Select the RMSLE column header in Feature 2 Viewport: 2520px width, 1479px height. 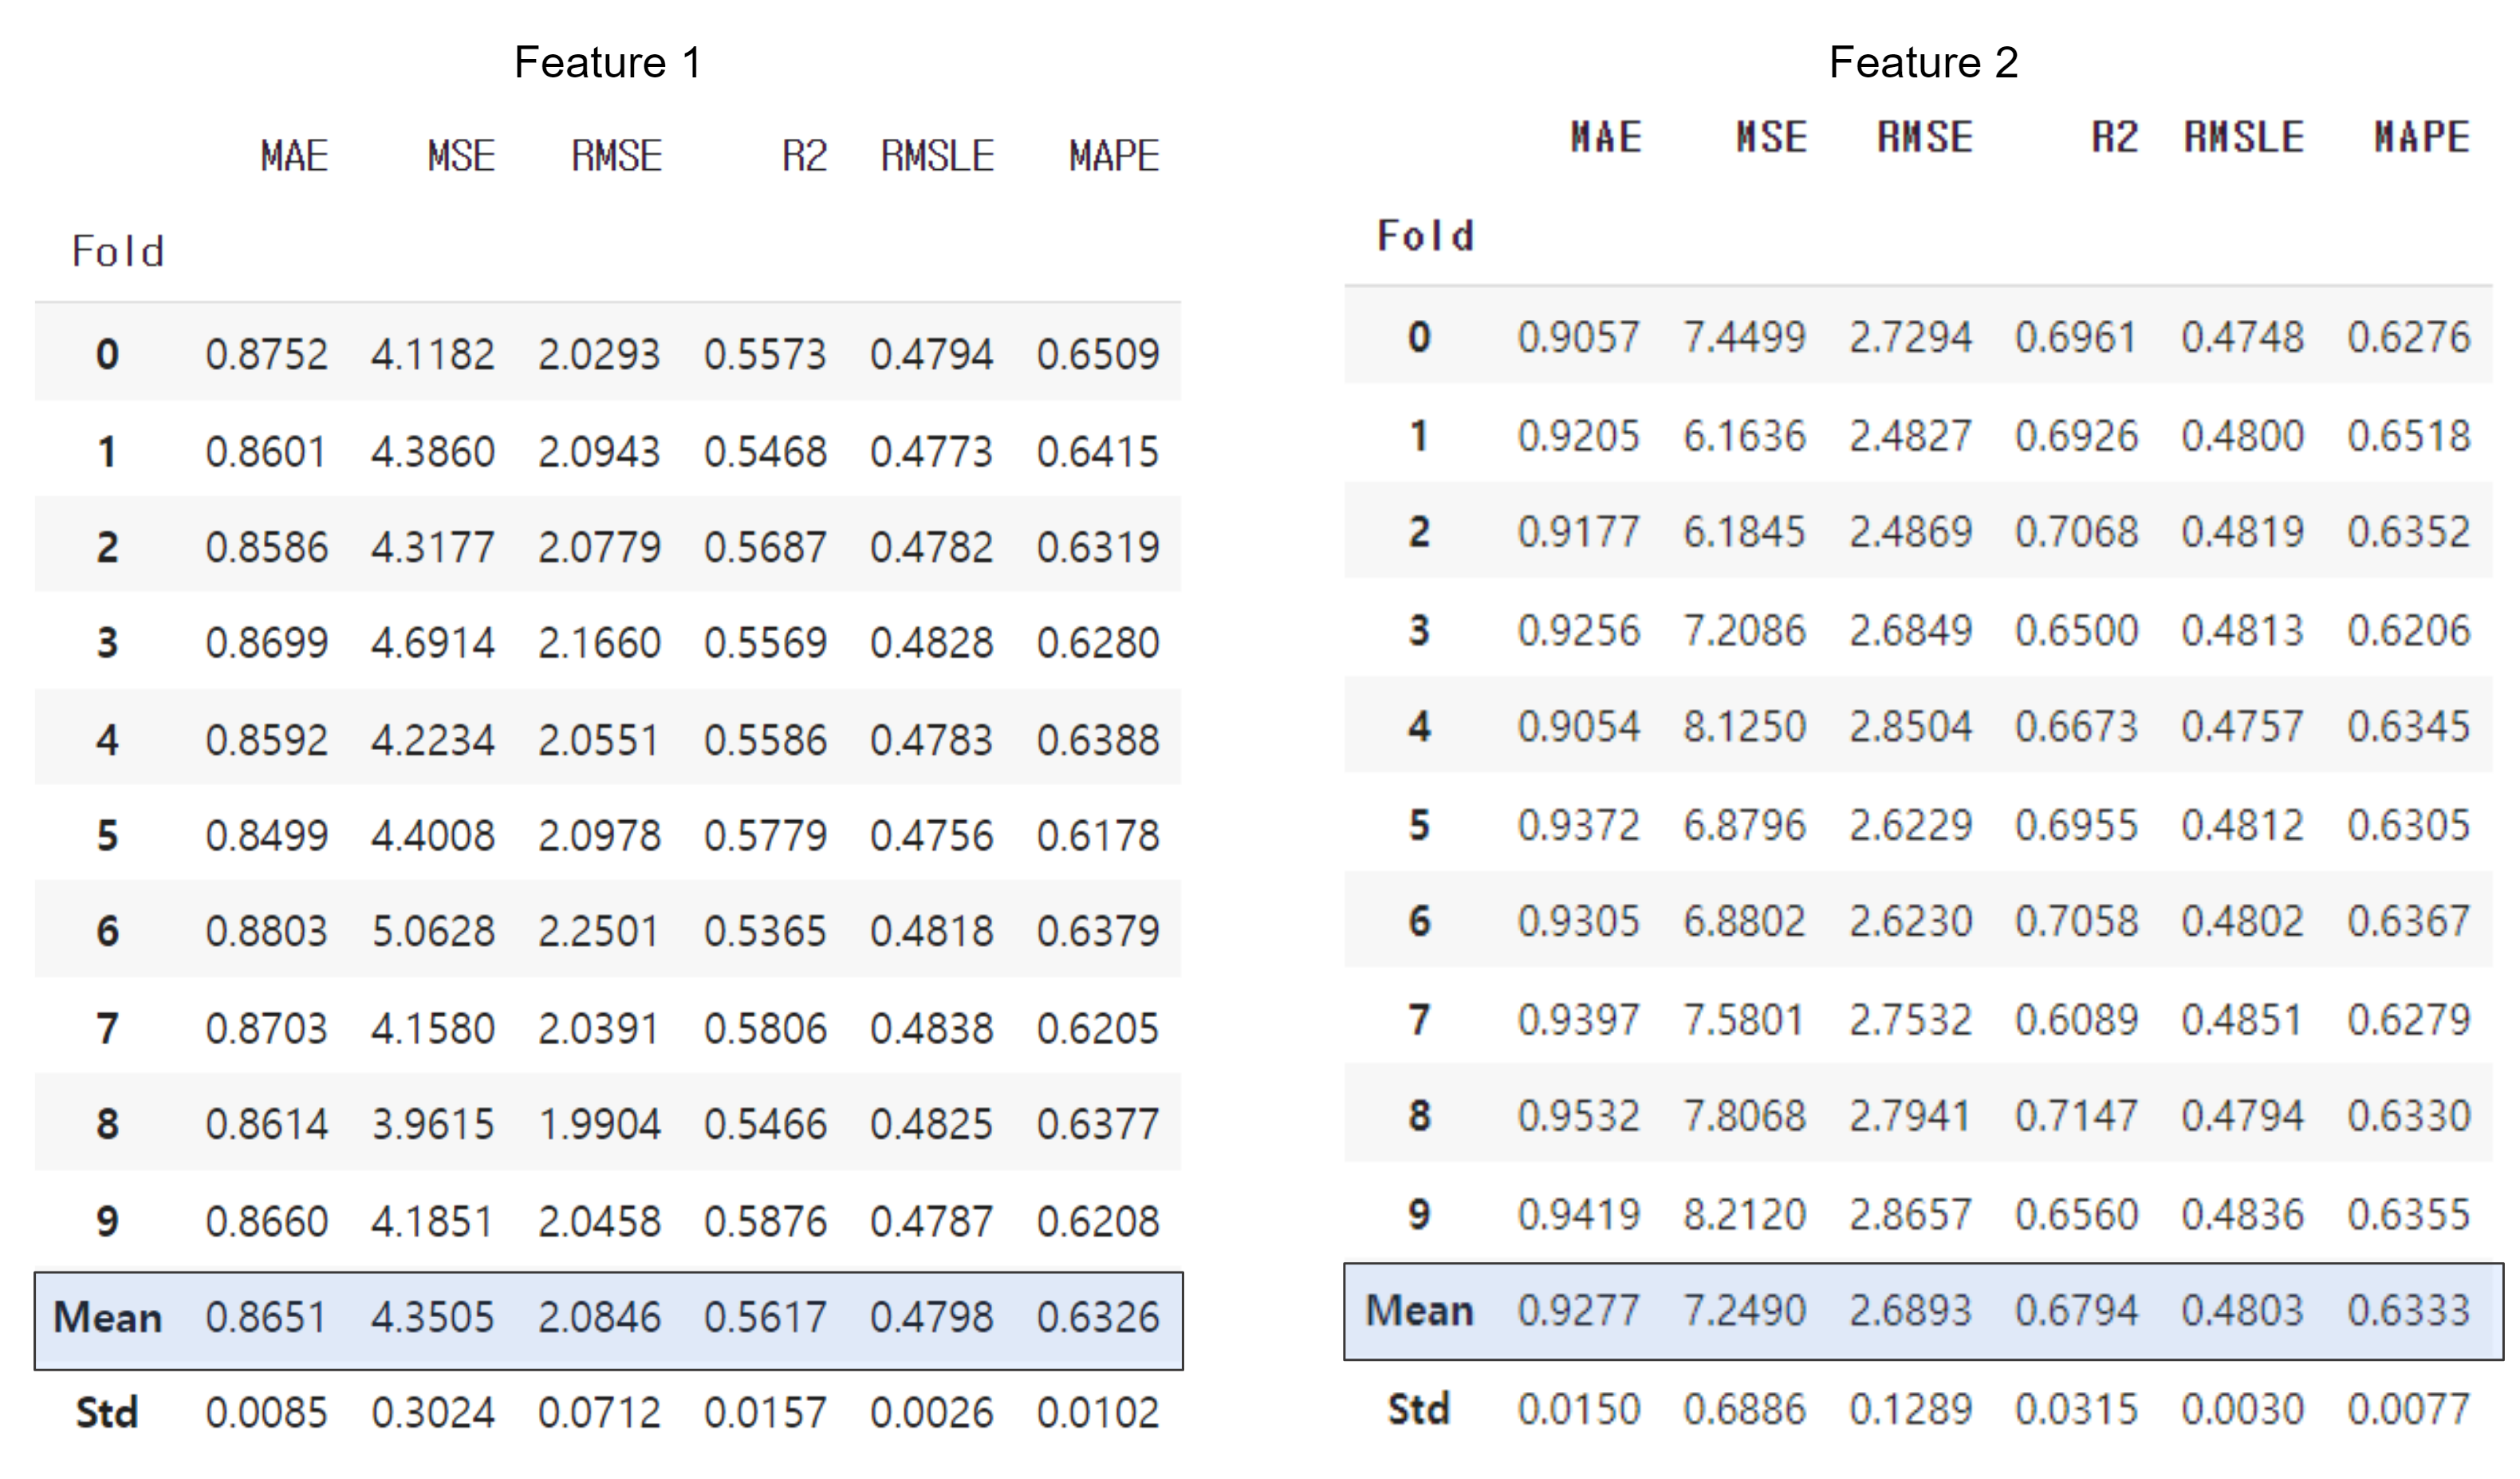(2243, 137)
